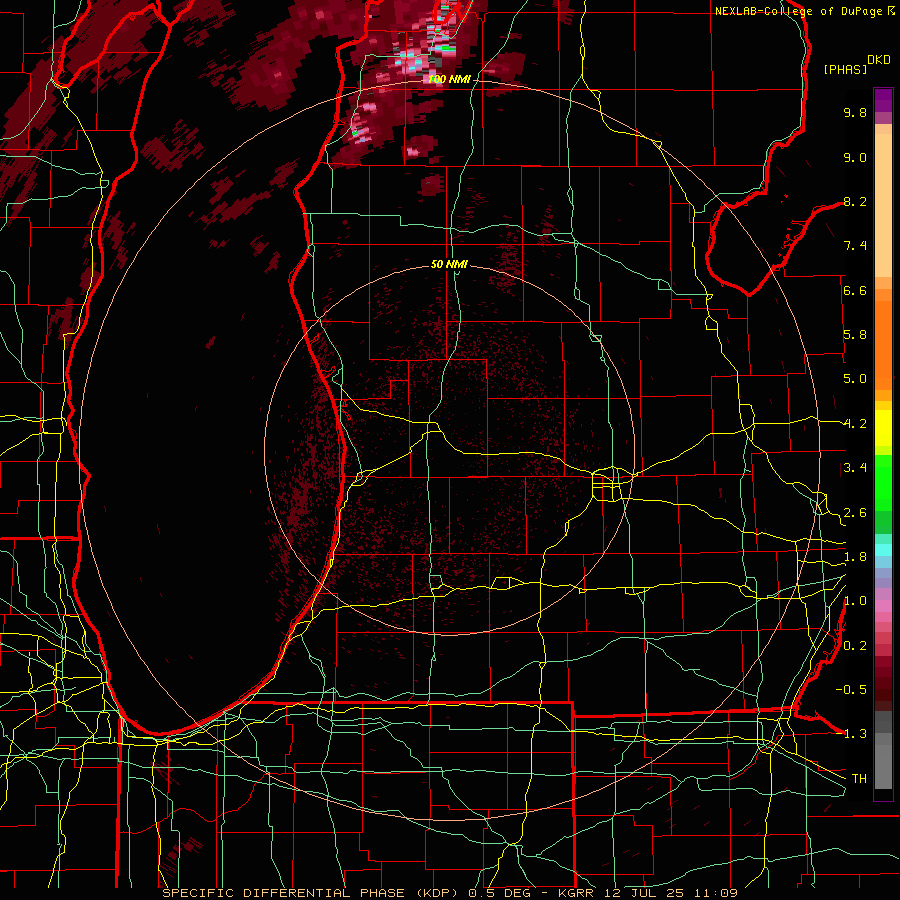The image size is (900, 900).
Task: Click the Specific Differential Phase KGRR caption
Action: [449, 893]
